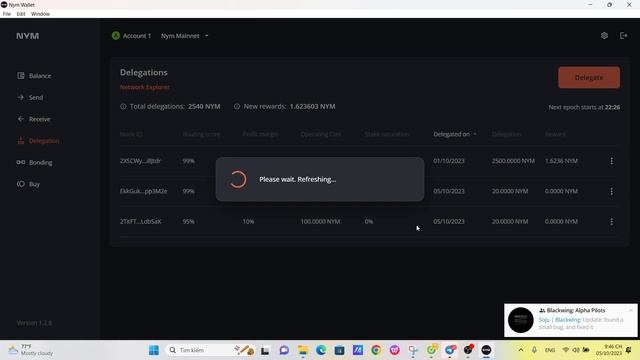The height and width of the screenshot is (360, 640).
Task: Click node ID 2XSCWy...8jtdr
Action: coord(140,161)
